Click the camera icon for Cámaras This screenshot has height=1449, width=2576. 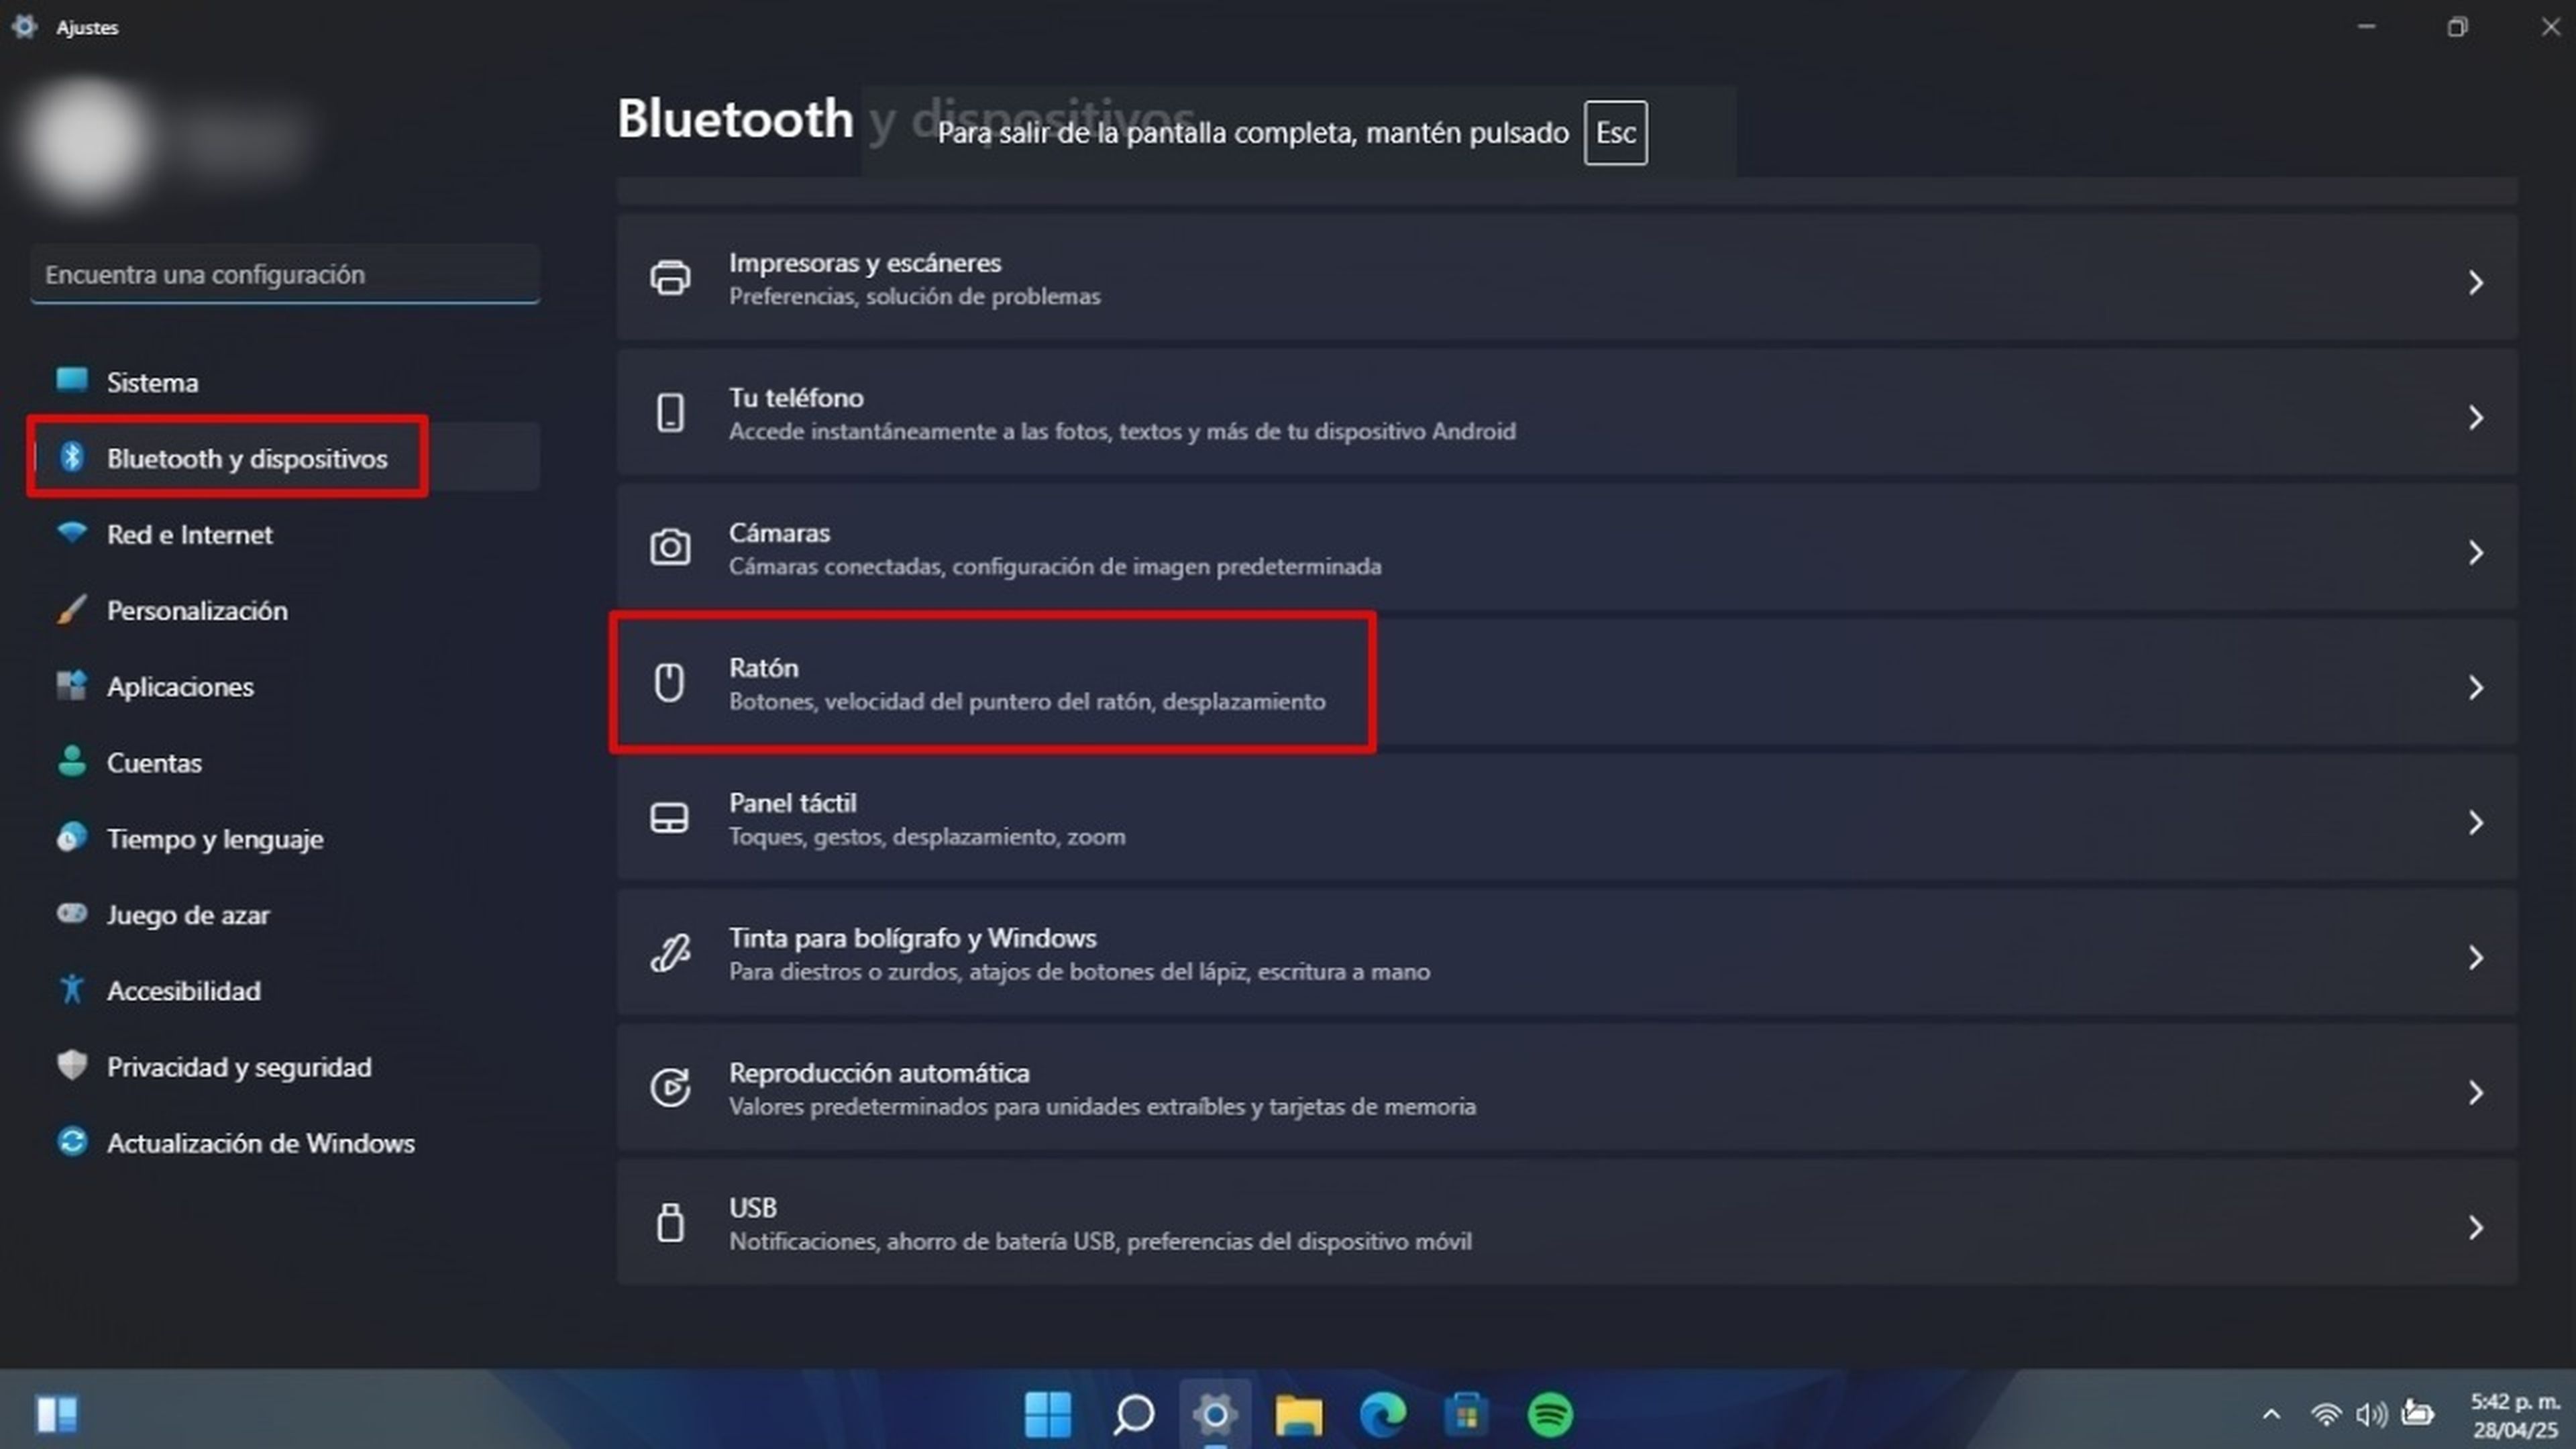670,548
